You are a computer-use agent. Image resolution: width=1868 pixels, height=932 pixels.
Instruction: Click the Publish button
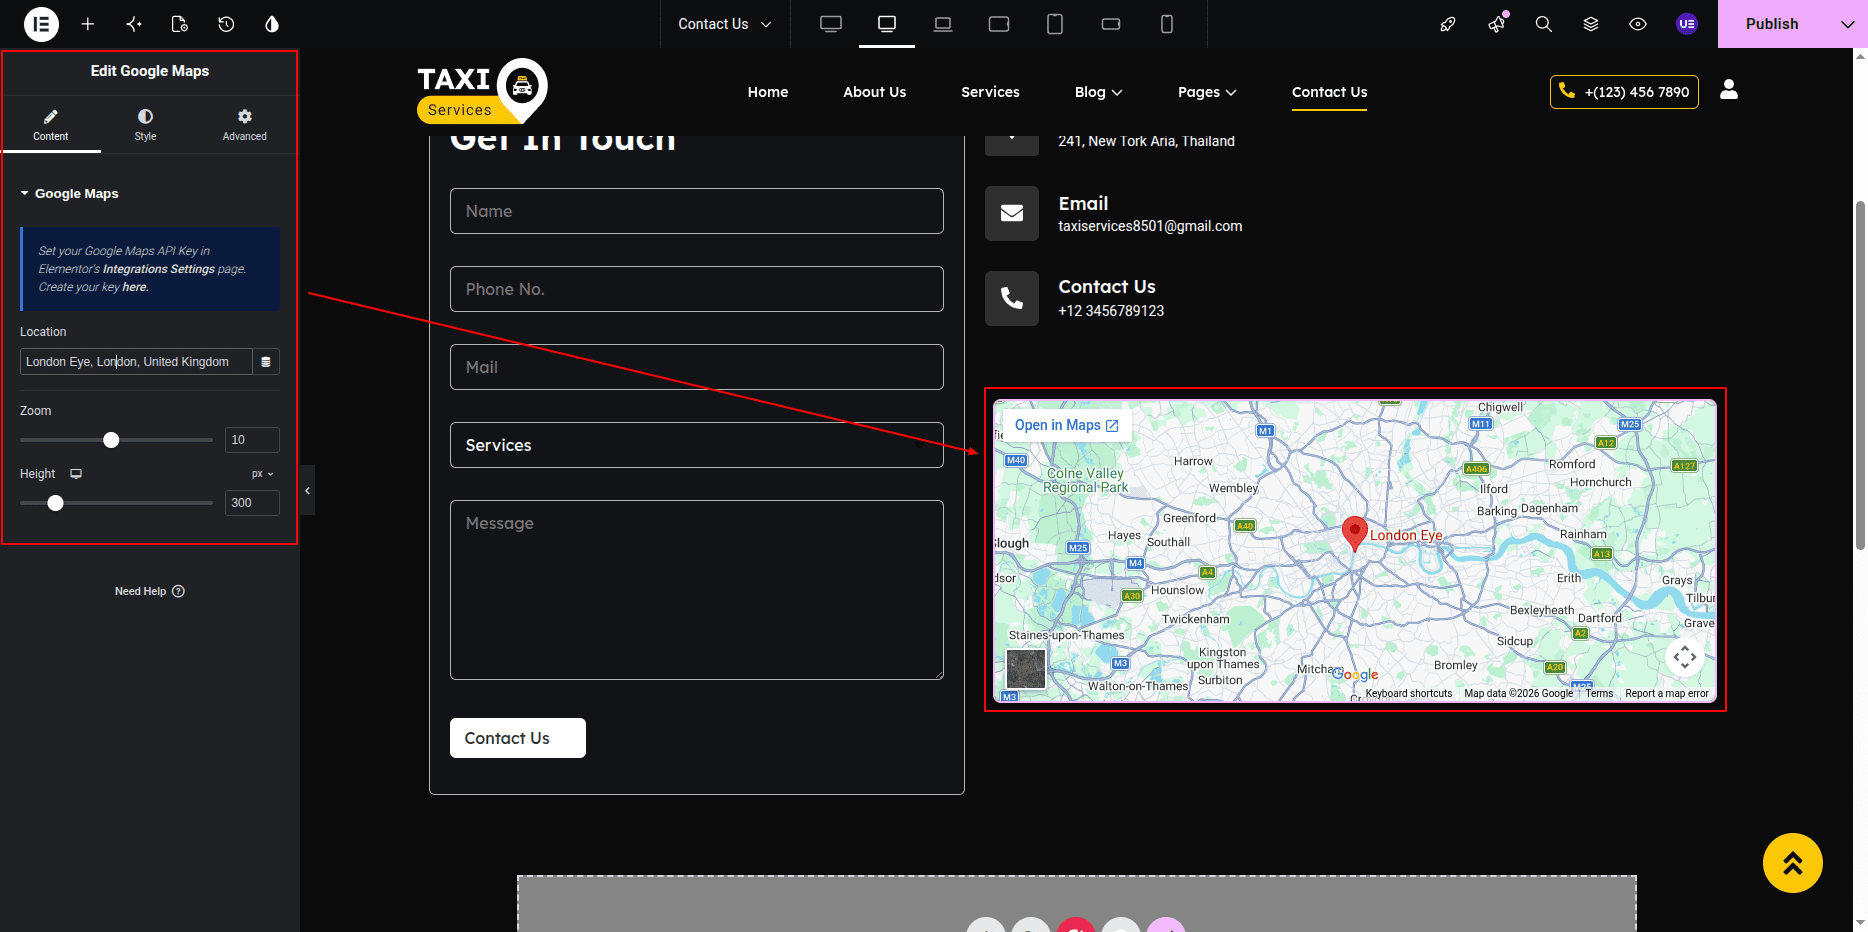pos(1772,24)
